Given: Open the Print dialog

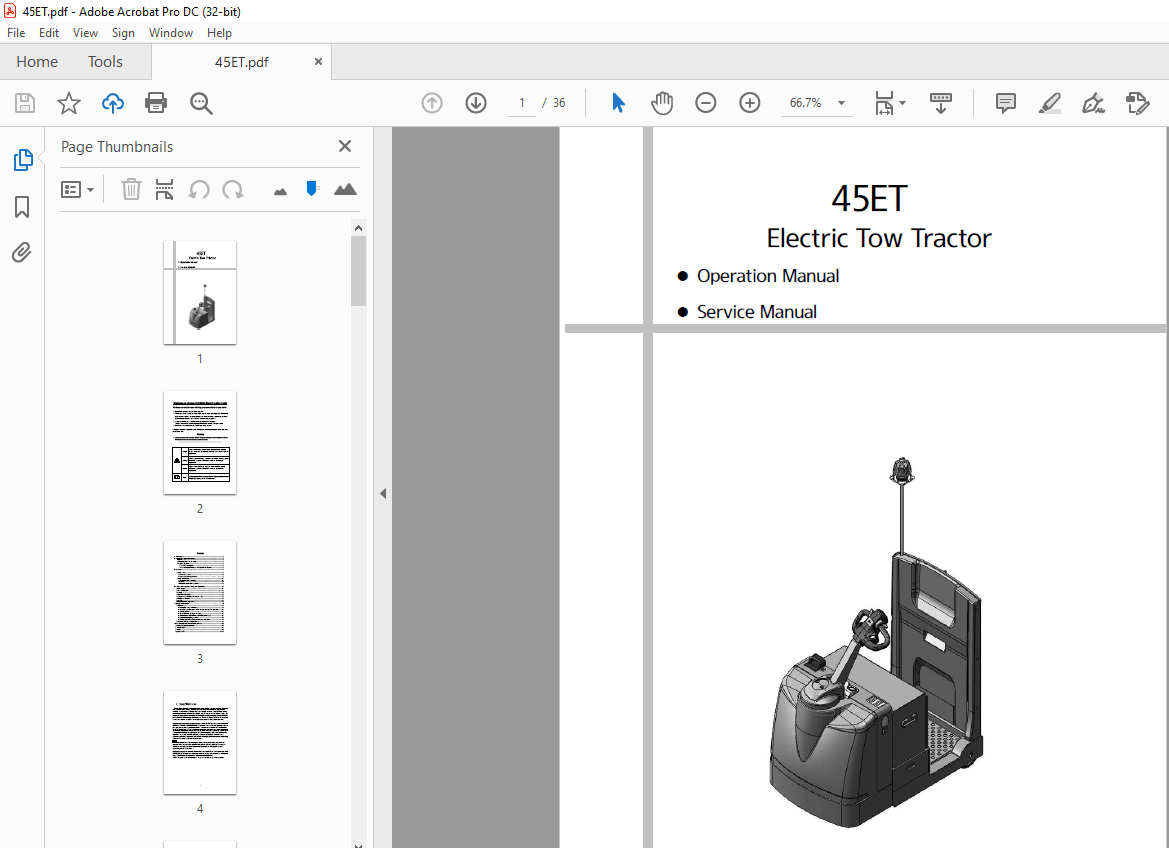Looking at the screenshot, I should click(156, 103).
